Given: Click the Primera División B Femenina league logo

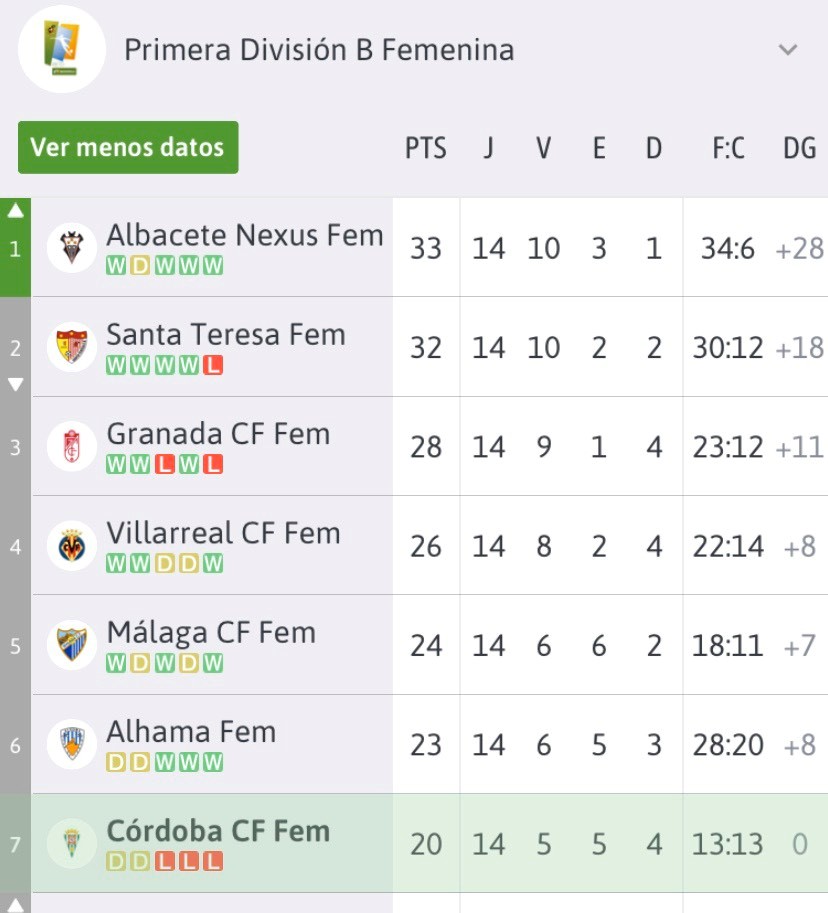Looking at the screenshot, I should 62,49.
